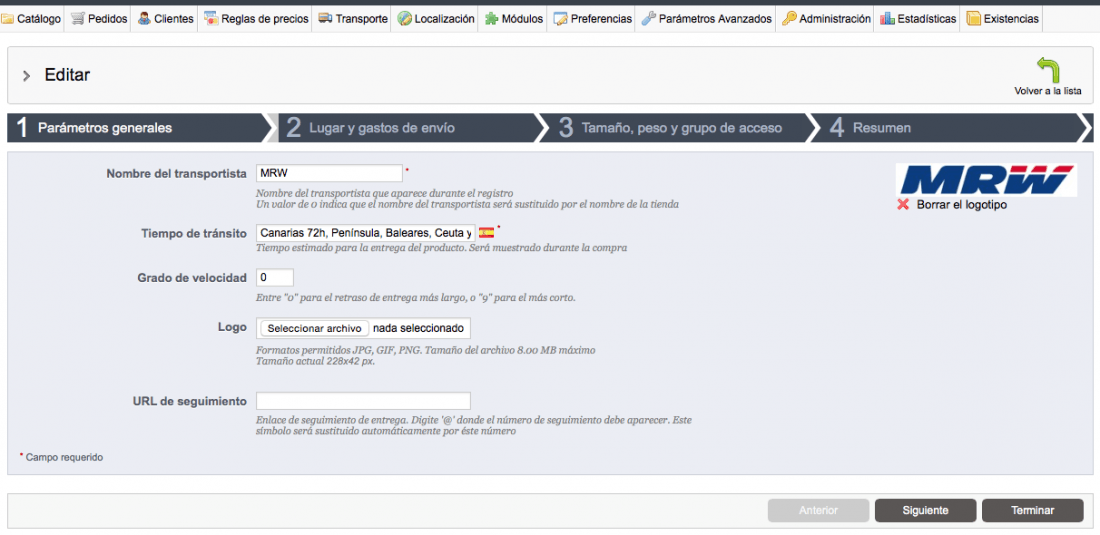Click the MRW logo image

[x=986, y=180]
